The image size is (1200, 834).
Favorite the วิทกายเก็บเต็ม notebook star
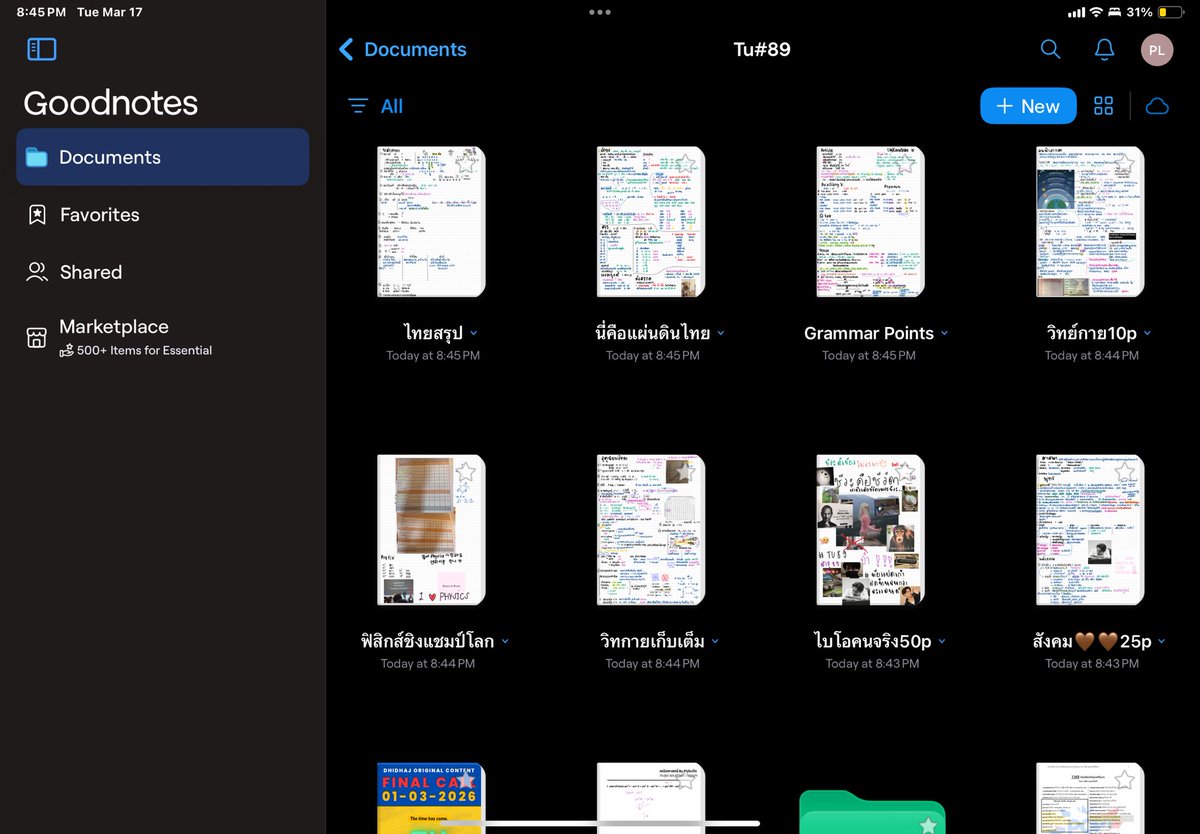tap(686, 472)
